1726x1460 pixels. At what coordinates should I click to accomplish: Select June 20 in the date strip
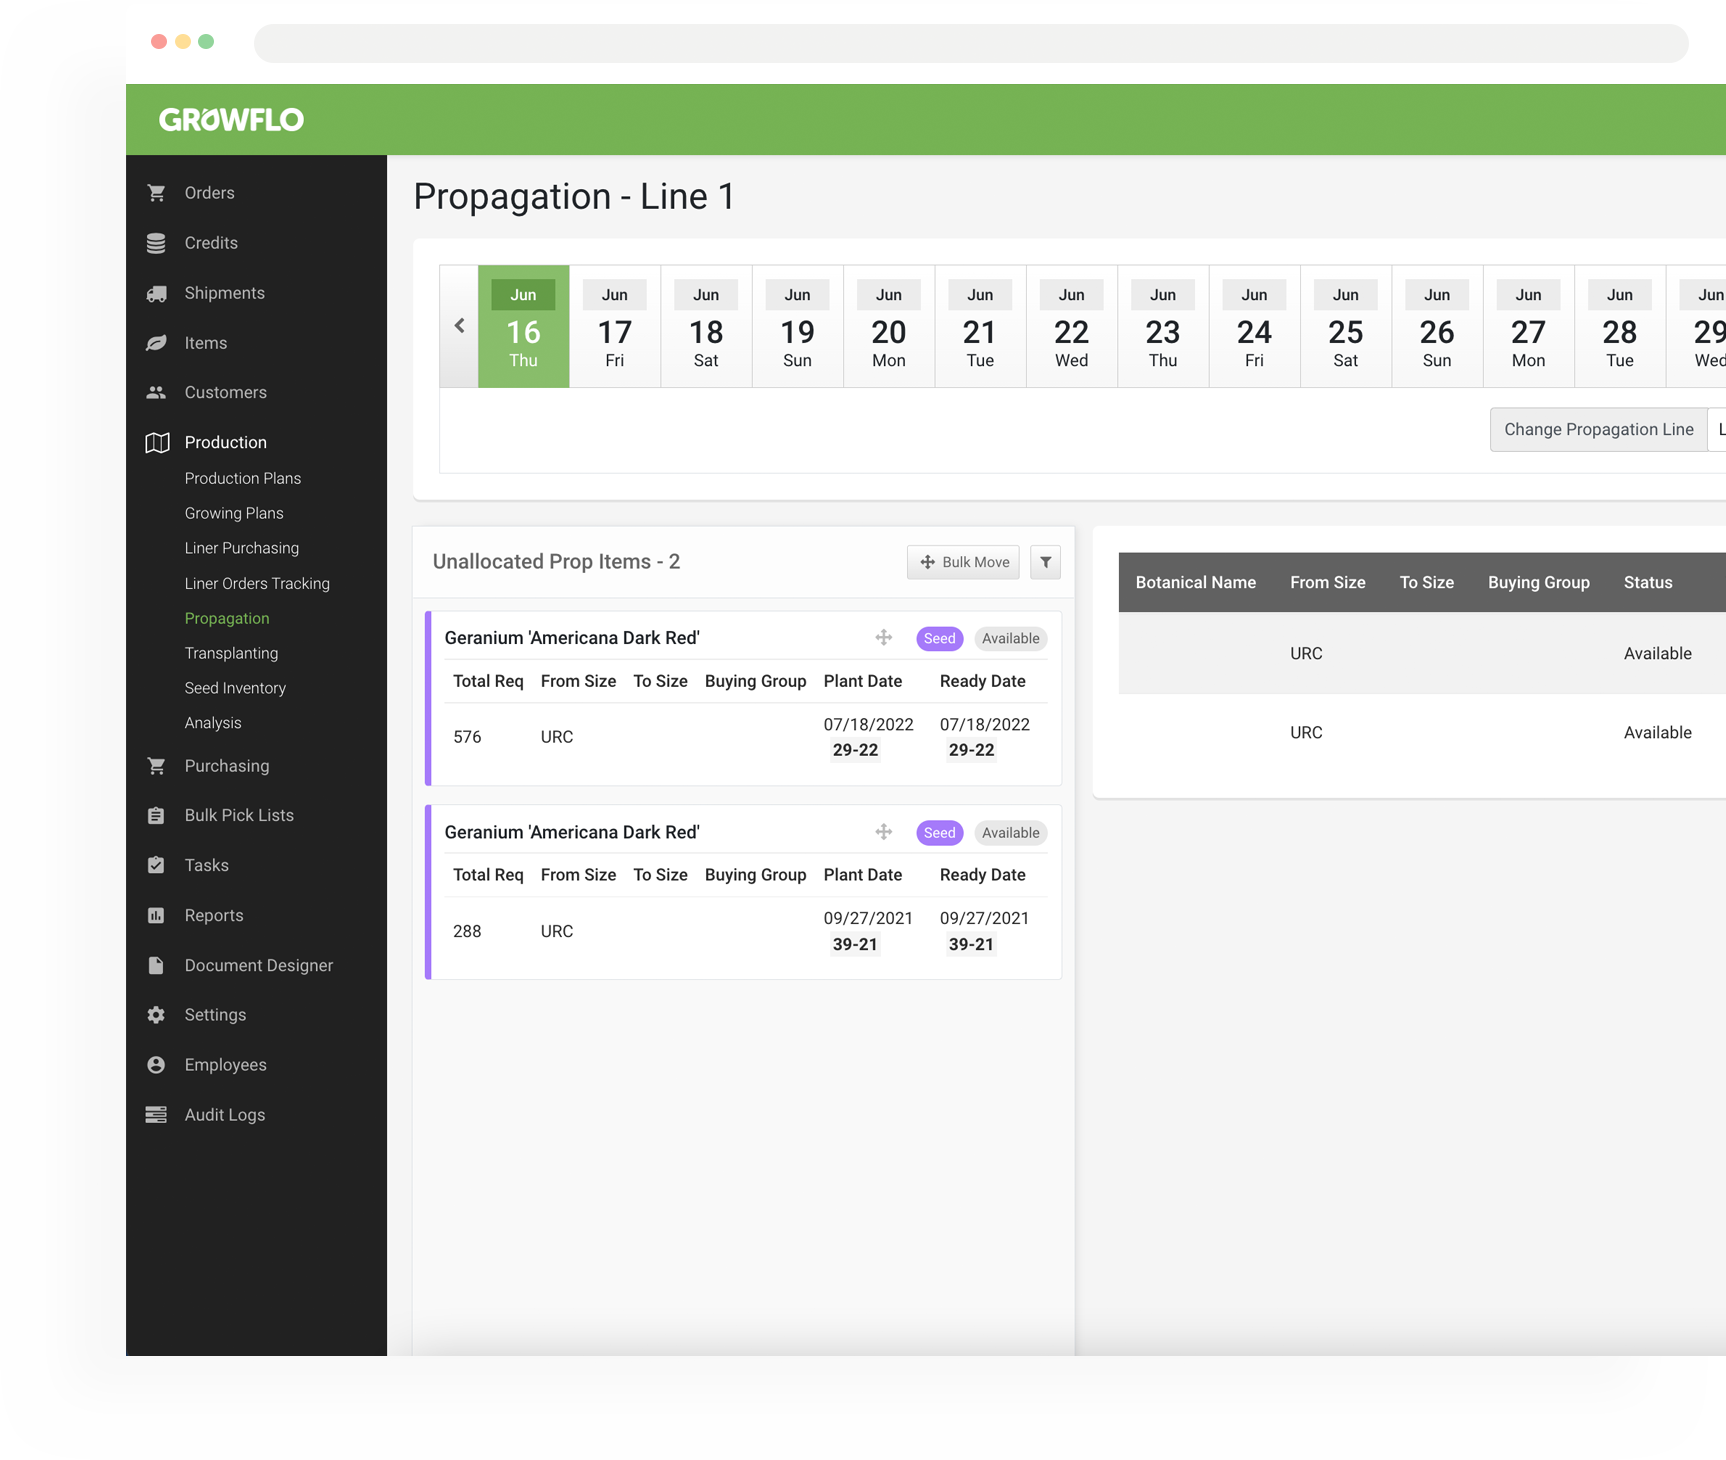[x=888, y=326]
